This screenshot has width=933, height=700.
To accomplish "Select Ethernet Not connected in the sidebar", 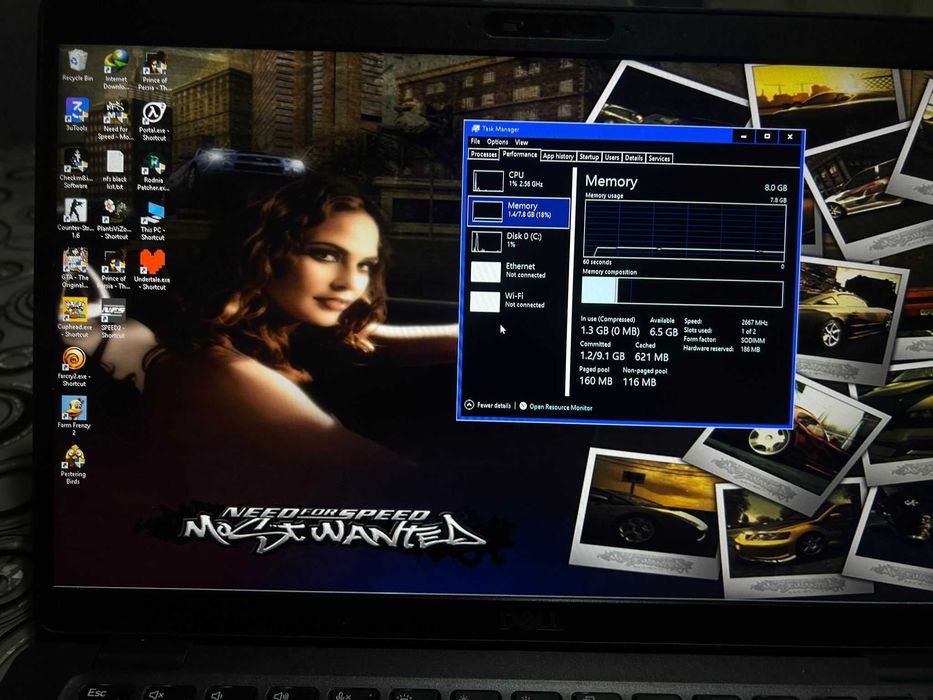I will coord(518,271).
